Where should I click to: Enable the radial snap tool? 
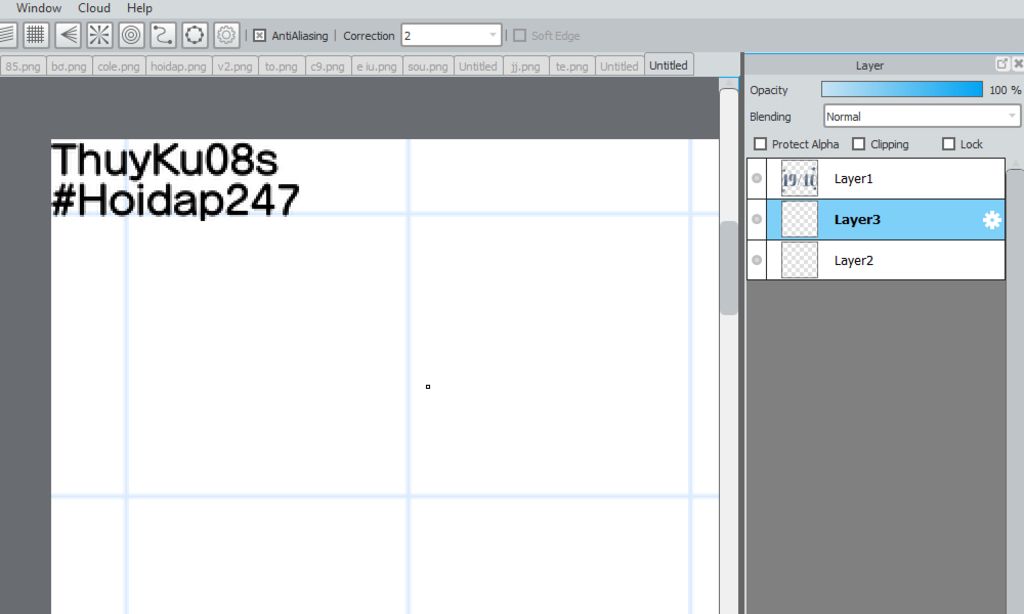click(x=99, y=35)
